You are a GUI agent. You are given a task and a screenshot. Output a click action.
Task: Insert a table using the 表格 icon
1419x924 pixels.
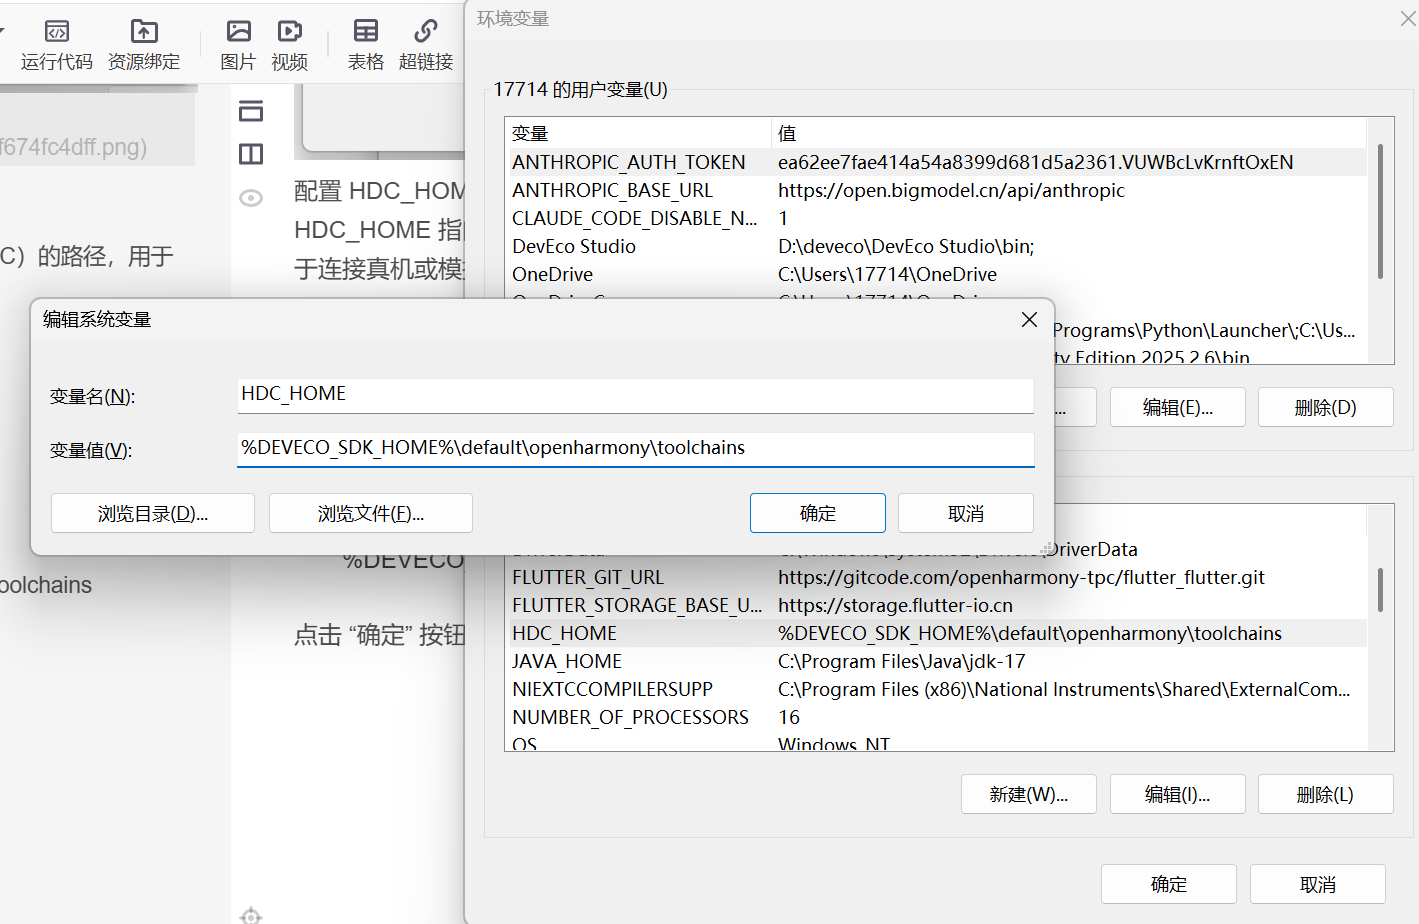pos(366,45)
